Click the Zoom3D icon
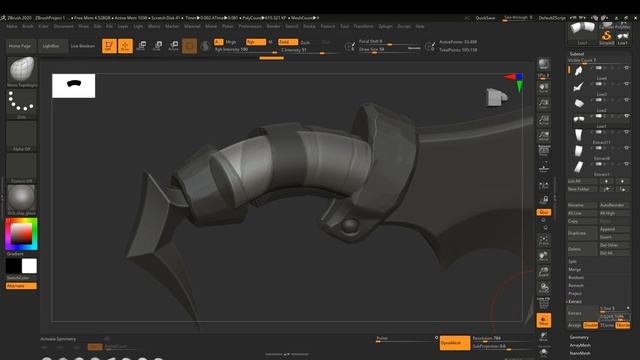The width and height of the screenshot is (640, 360). point(544,272)
